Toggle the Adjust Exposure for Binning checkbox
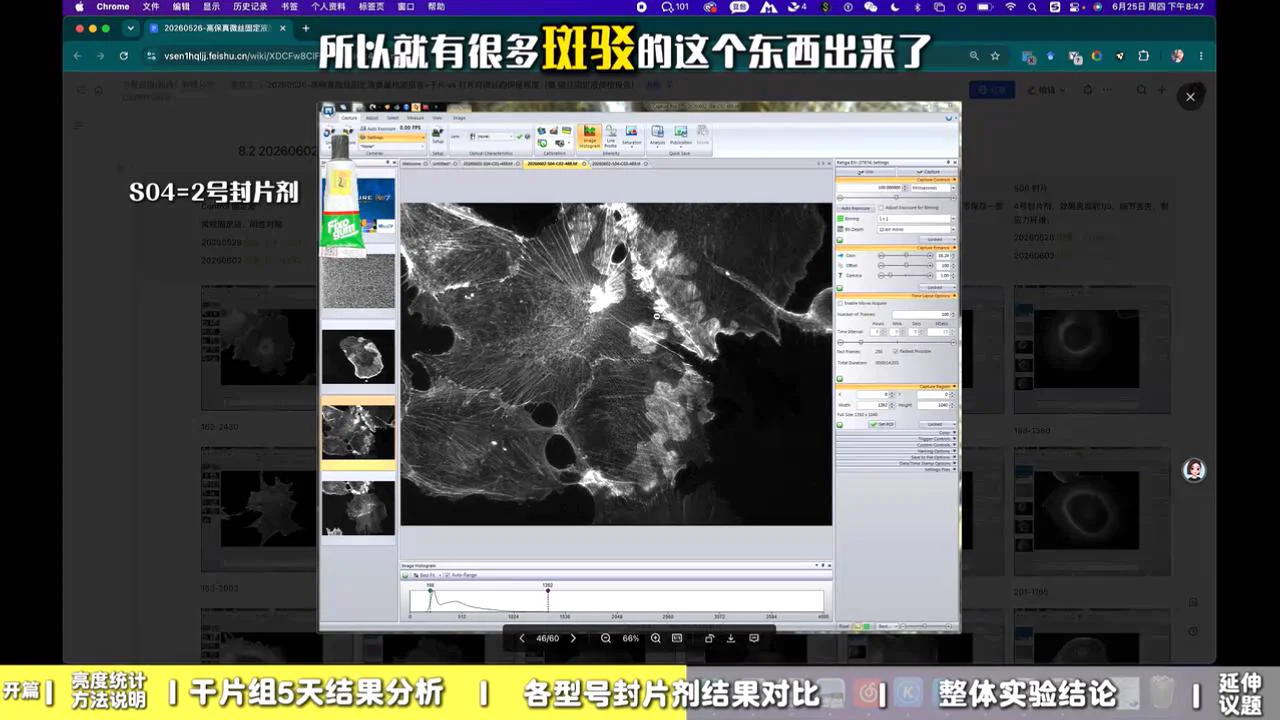This screenshot has height=720, width=1280. [881, 207]
